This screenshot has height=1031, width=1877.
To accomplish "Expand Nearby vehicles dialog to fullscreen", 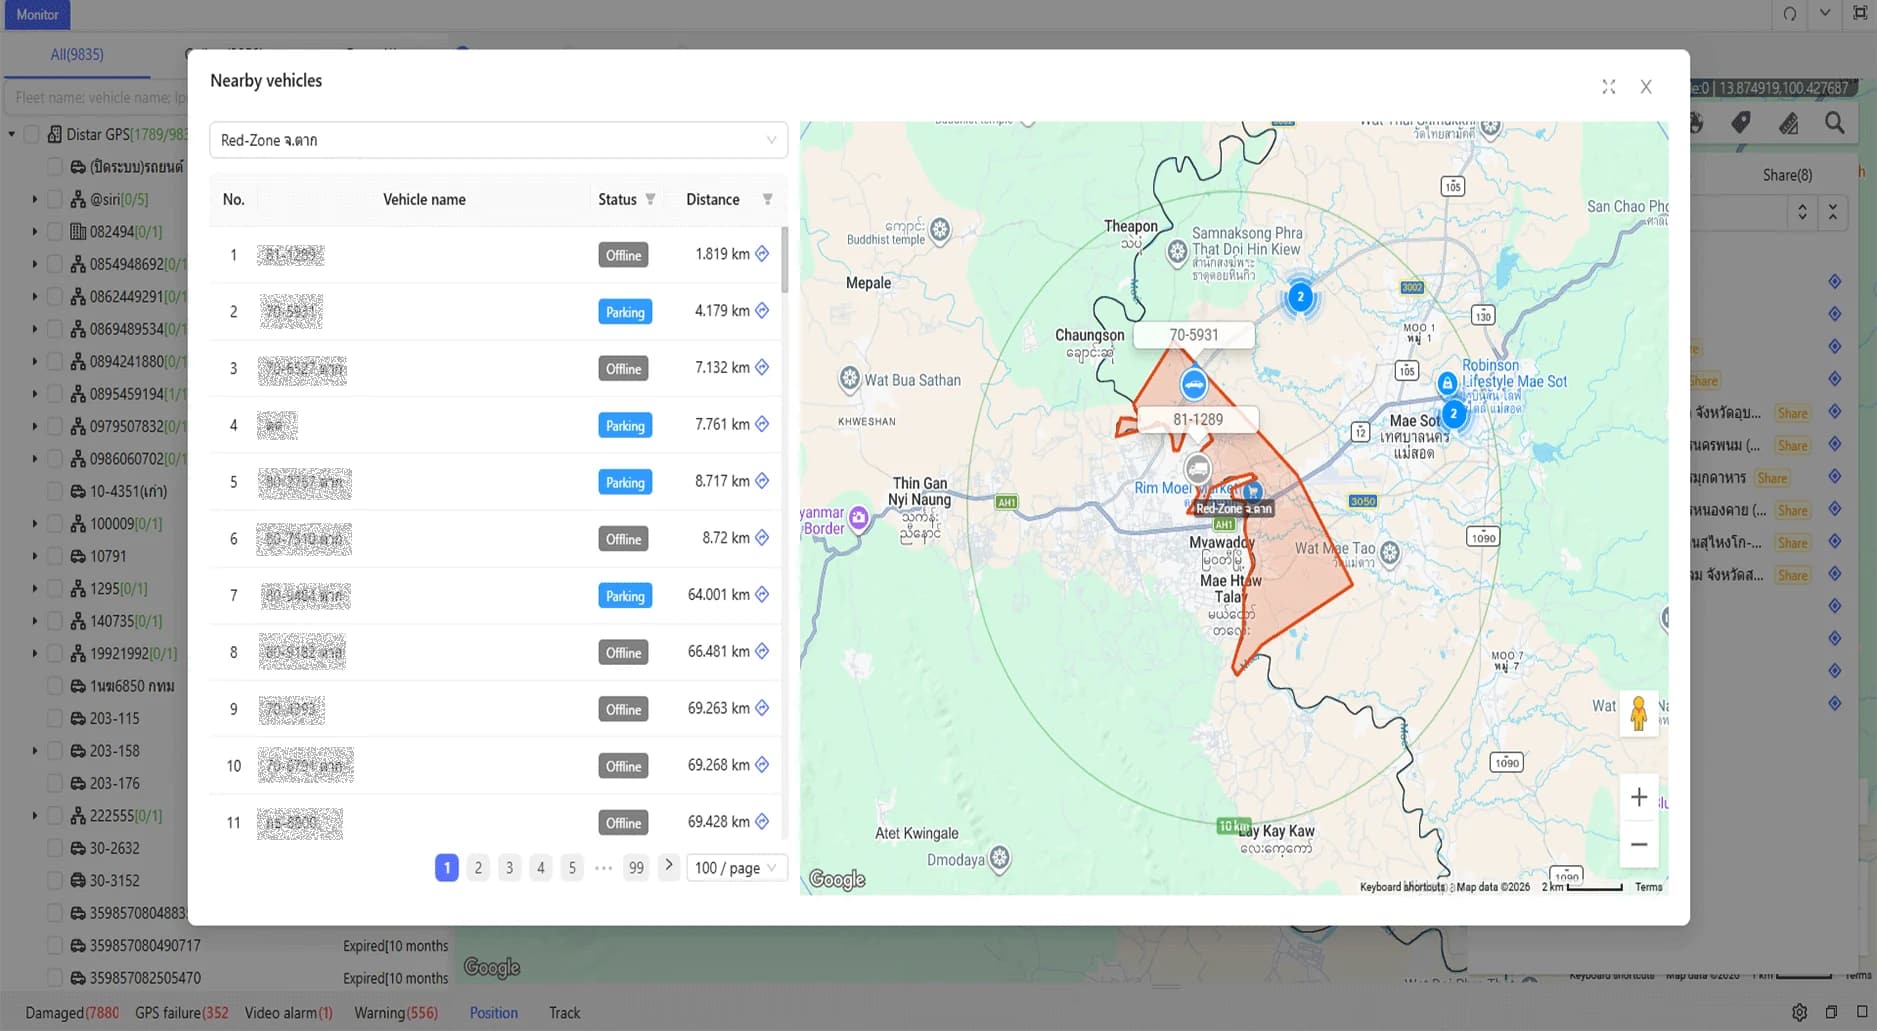I will tap(1608, 87).
